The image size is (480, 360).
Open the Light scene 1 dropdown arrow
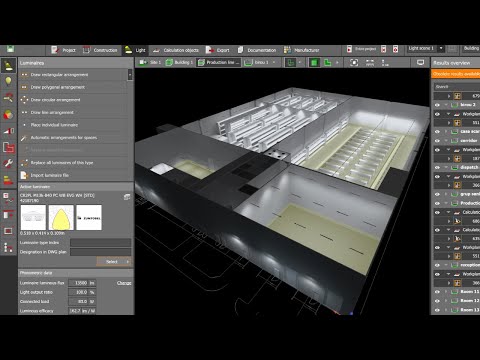[441, 49]
